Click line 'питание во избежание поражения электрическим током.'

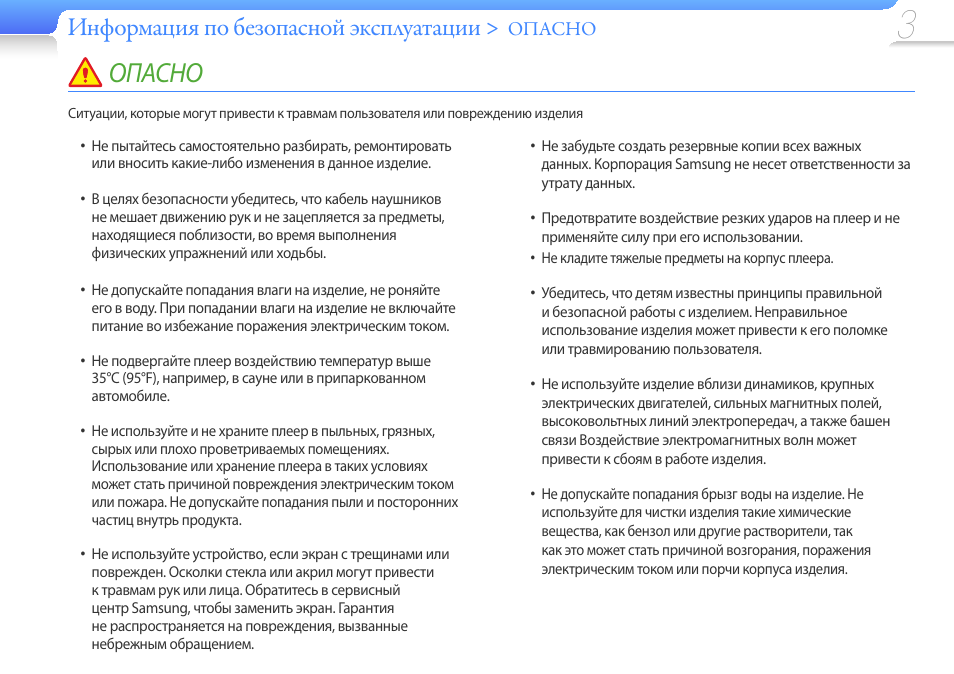pos(270,327)
